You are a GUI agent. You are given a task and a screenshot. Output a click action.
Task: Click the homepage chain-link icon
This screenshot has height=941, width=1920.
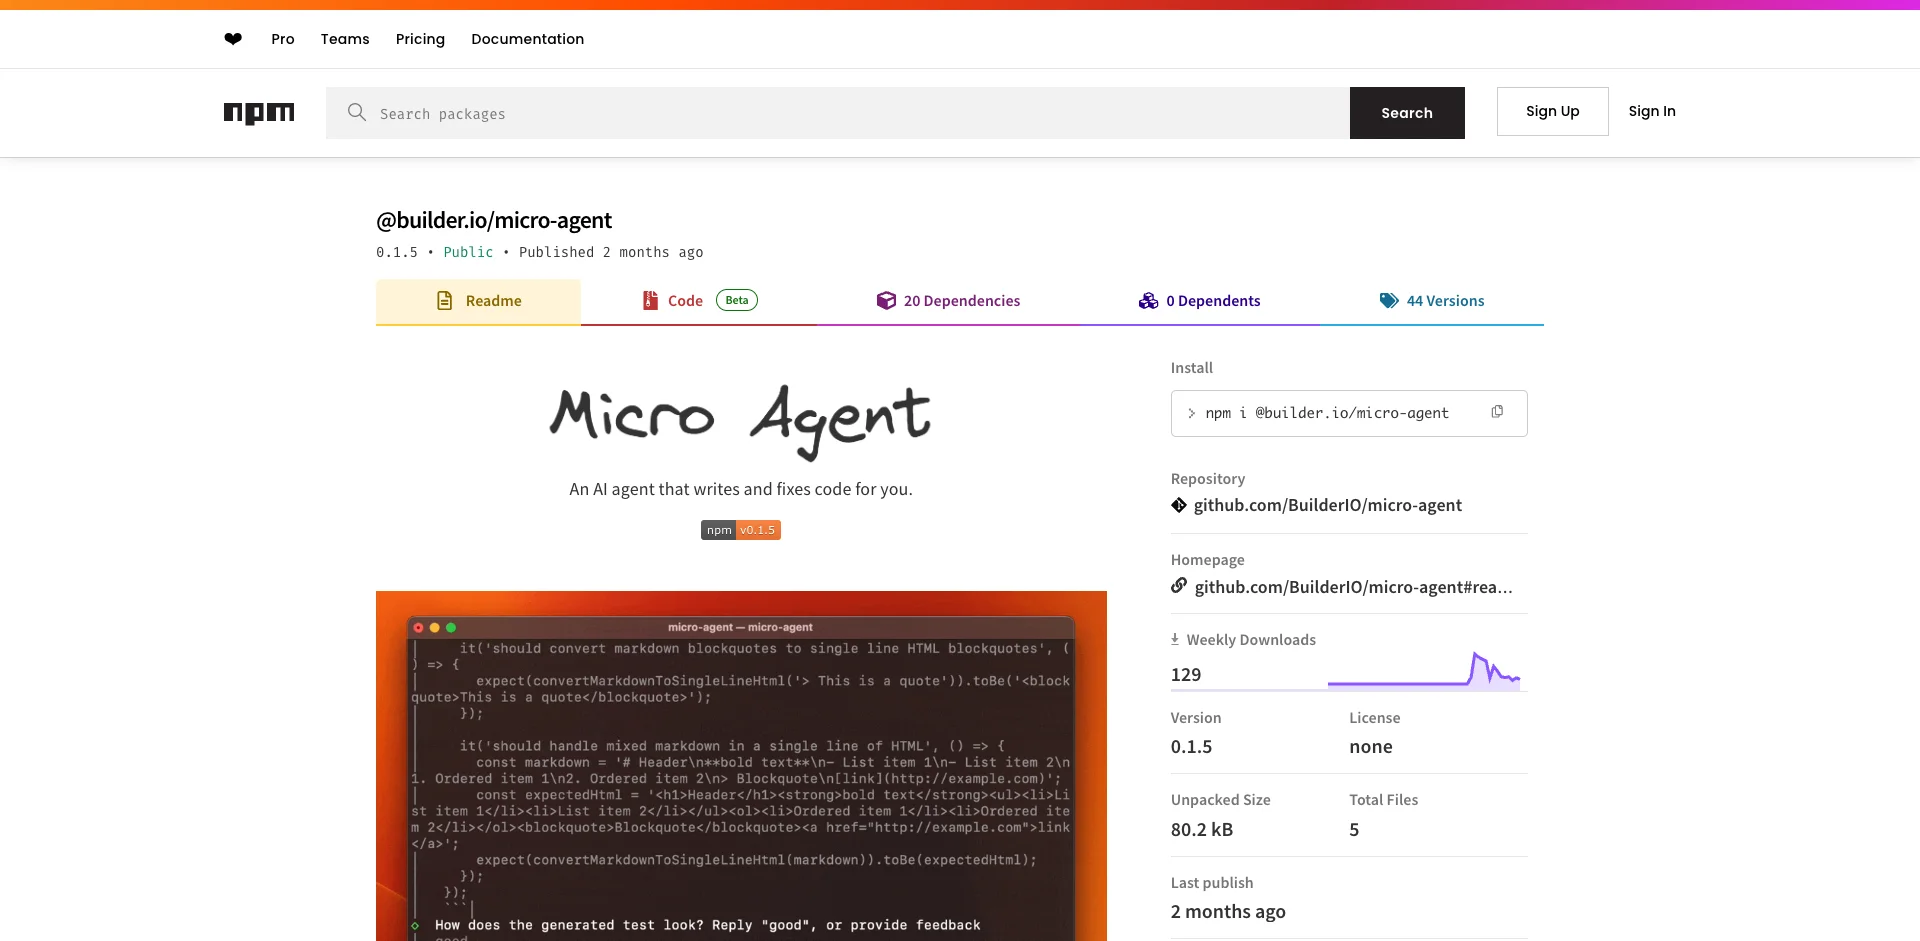(1179, 586)
